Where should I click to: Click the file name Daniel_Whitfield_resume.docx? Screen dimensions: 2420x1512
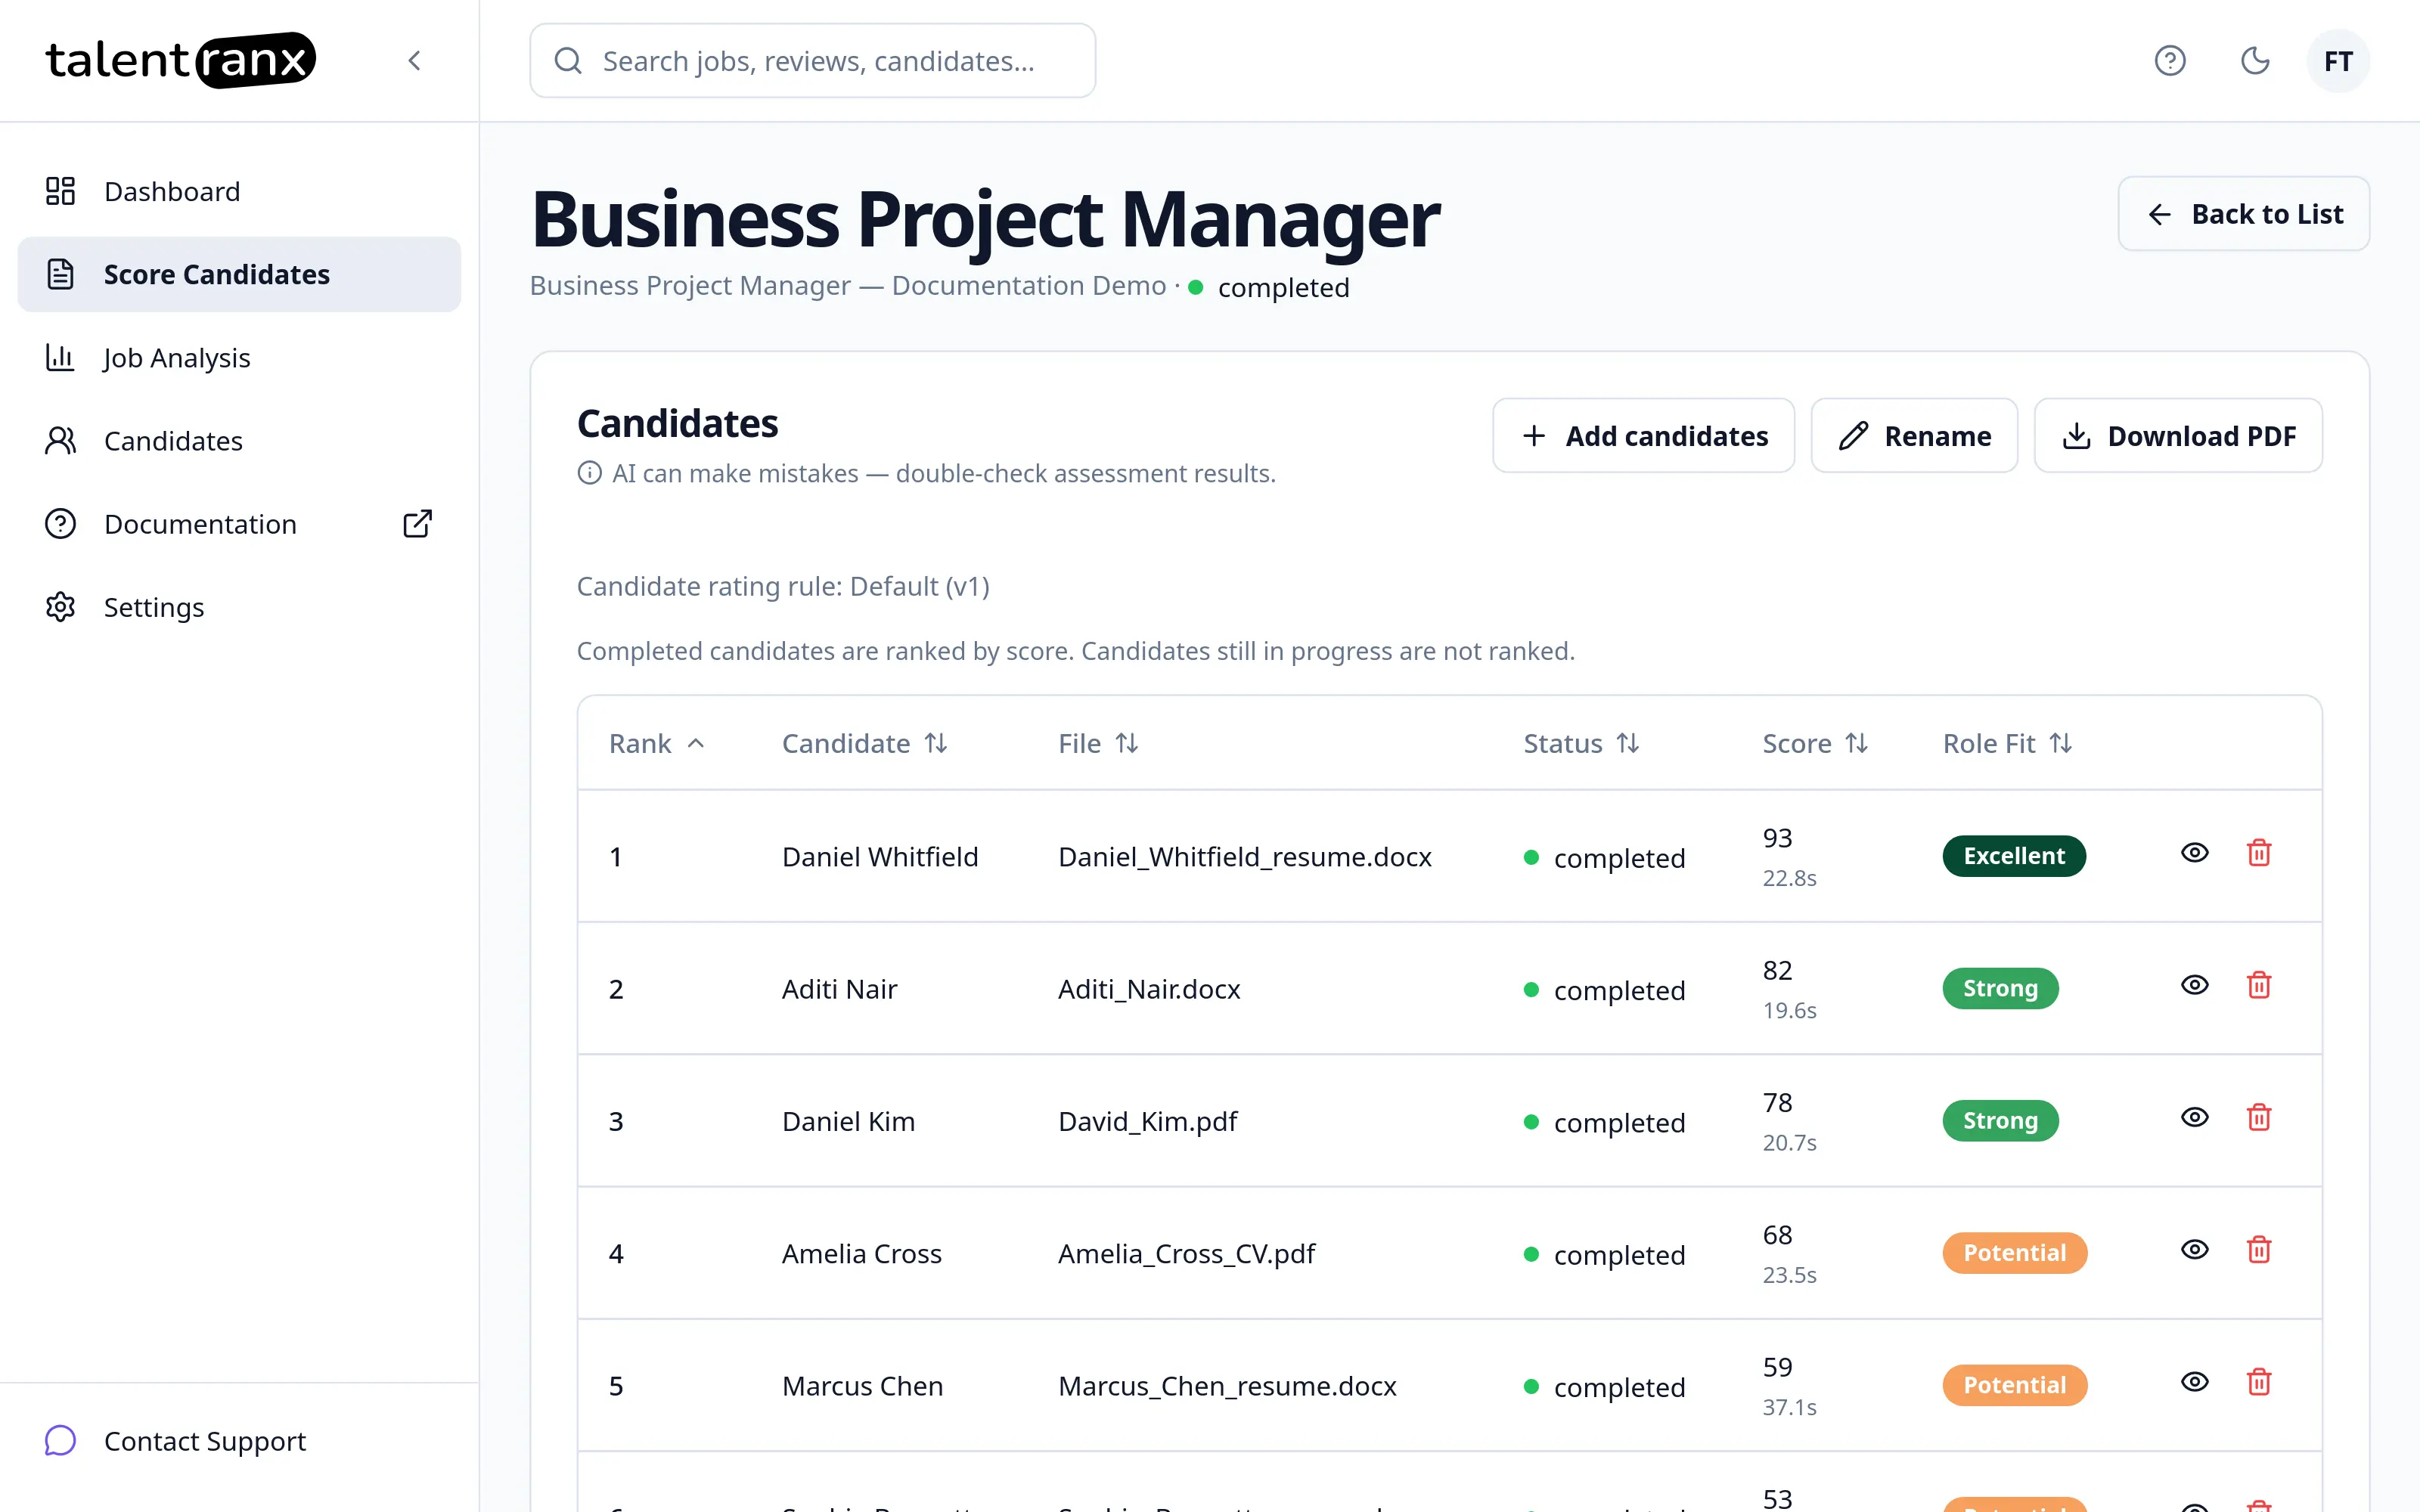click(1245, 857)
